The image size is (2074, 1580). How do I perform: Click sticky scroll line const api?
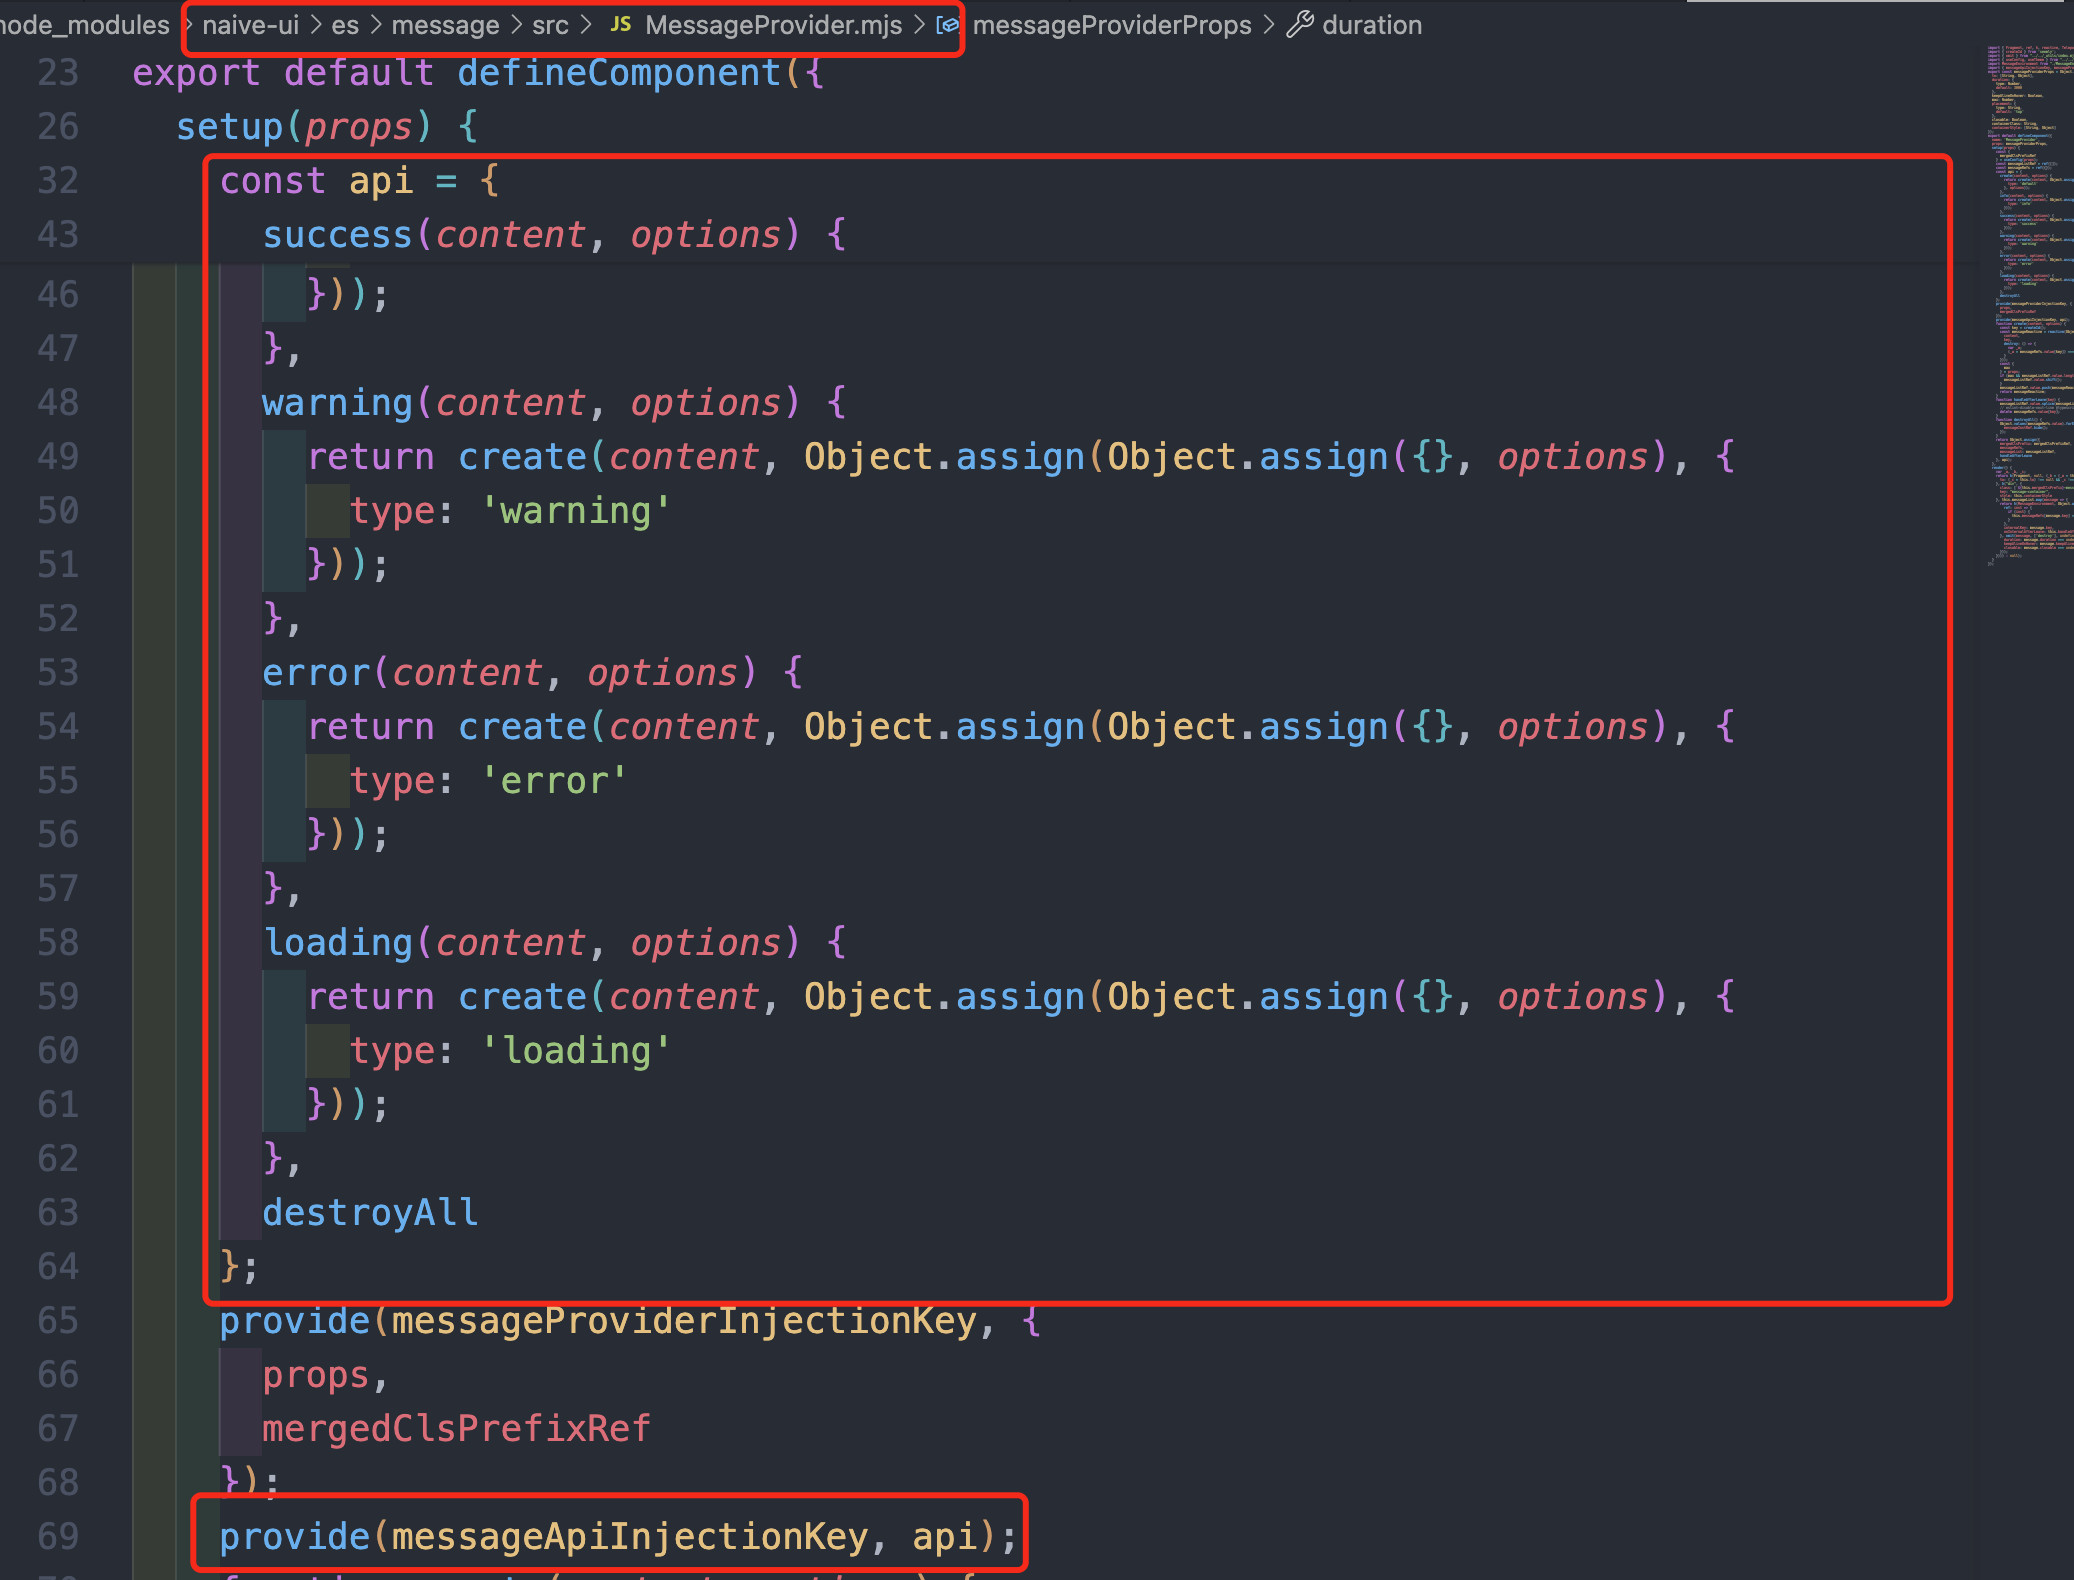358,181
